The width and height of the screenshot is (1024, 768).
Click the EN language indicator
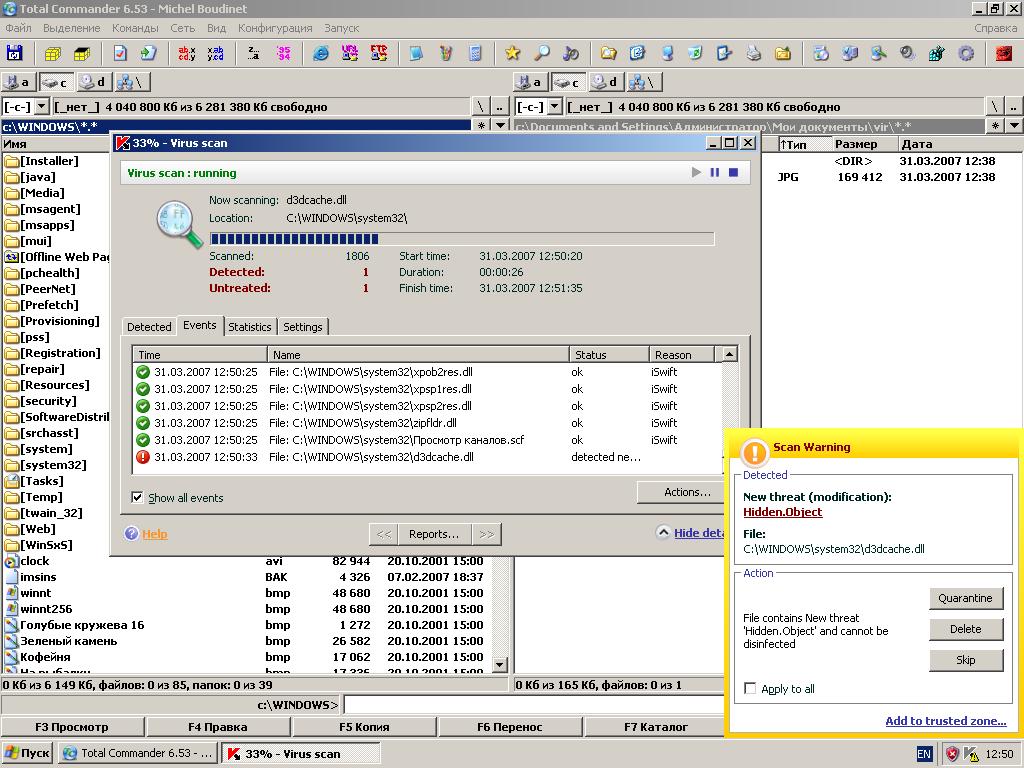(924, 754)
